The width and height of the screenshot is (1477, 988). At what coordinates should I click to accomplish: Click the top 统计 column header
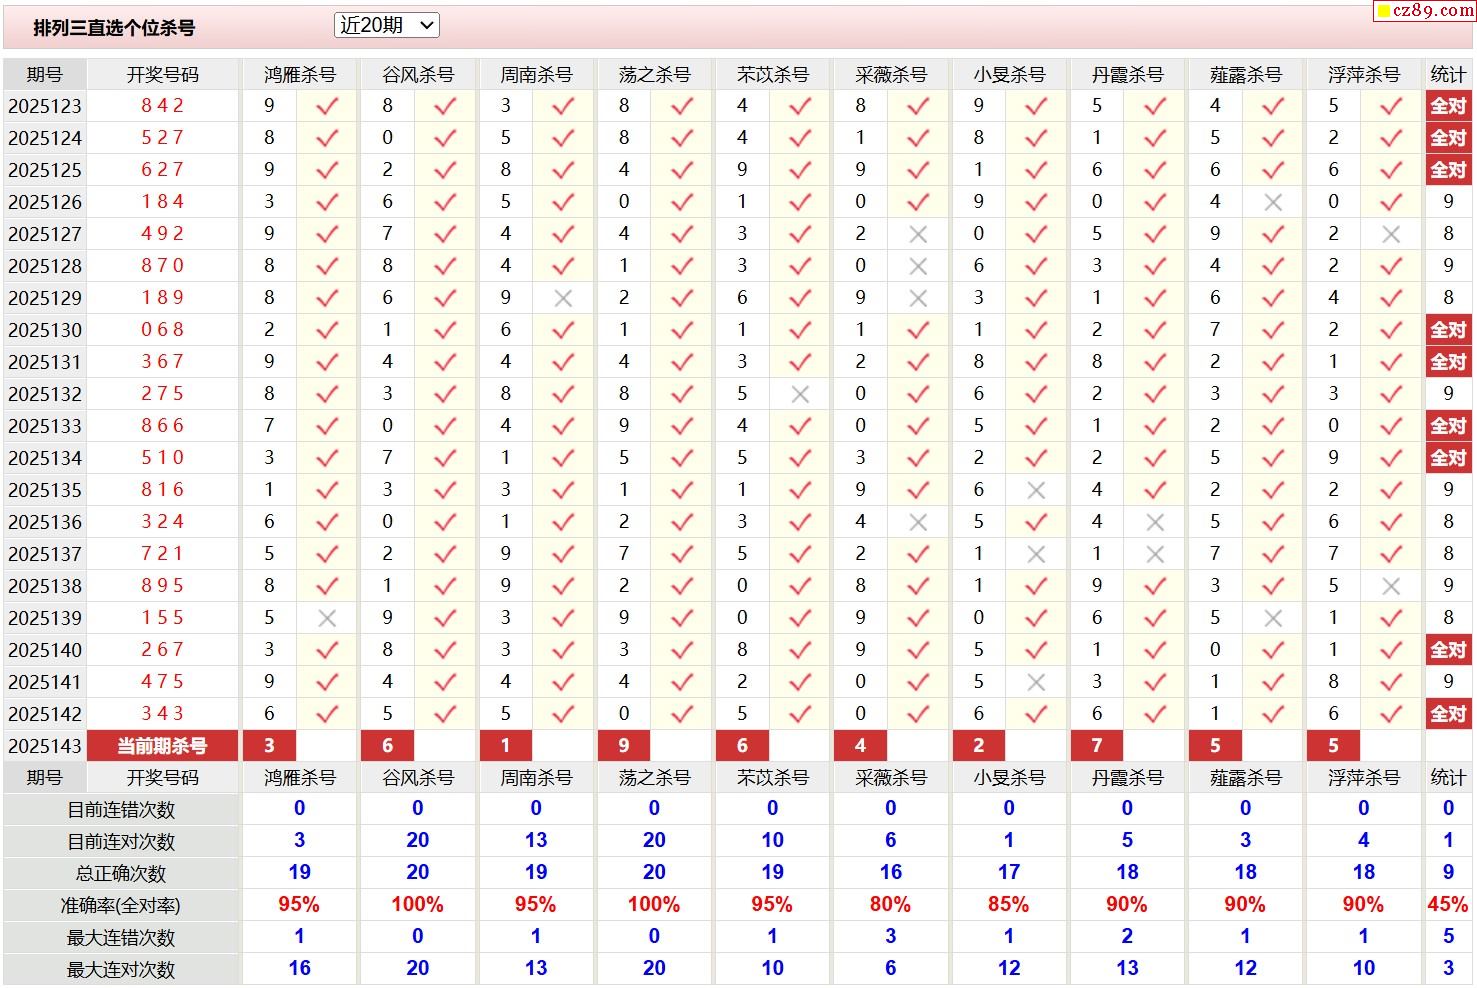[x=1448, y=75]
